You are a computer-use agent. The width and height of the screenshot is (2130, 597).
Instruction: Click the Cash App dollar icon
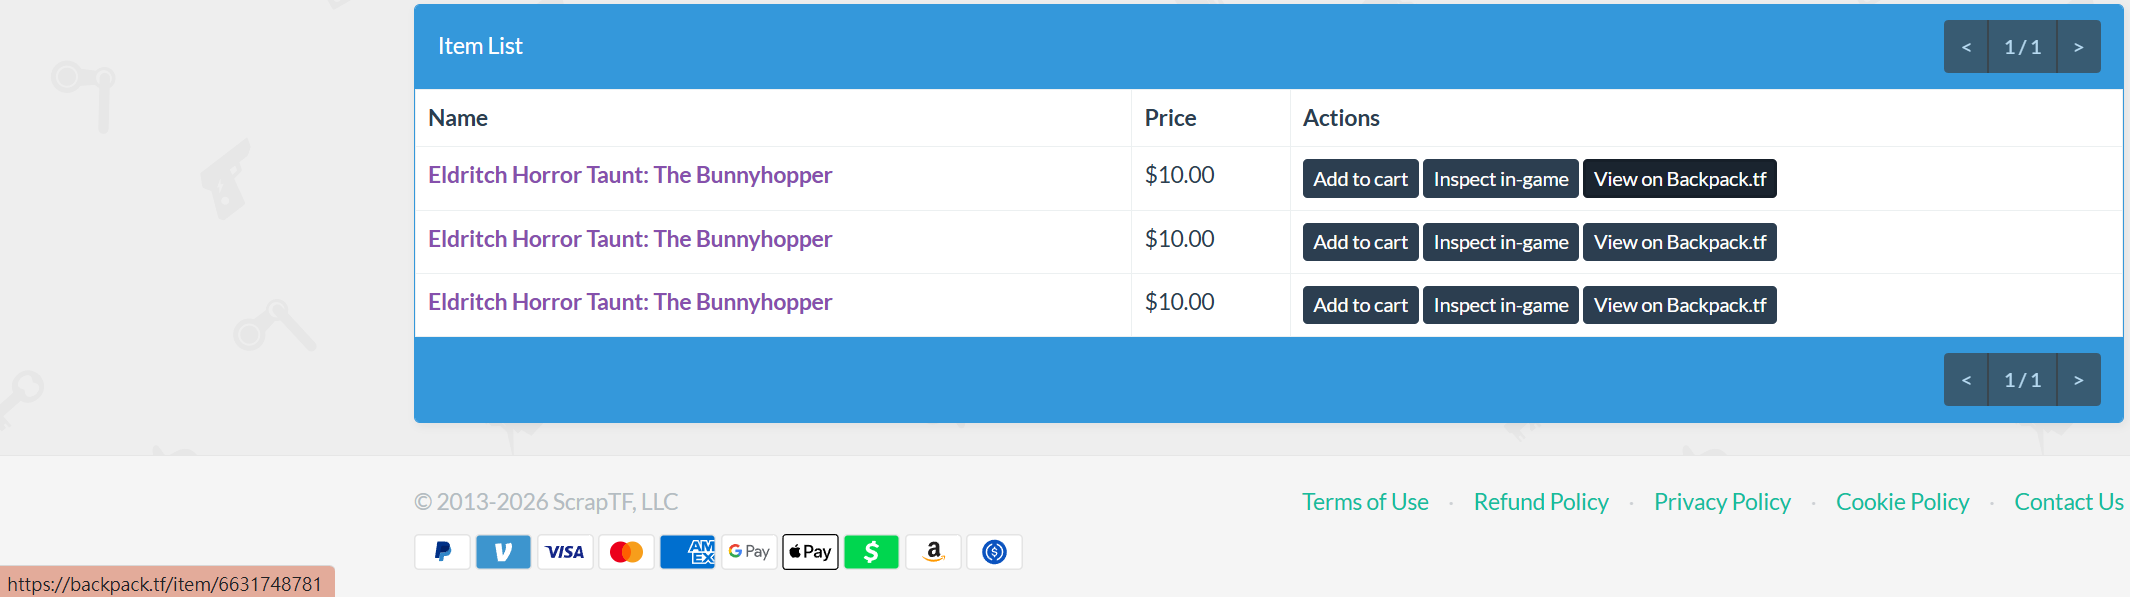[871, 552]
